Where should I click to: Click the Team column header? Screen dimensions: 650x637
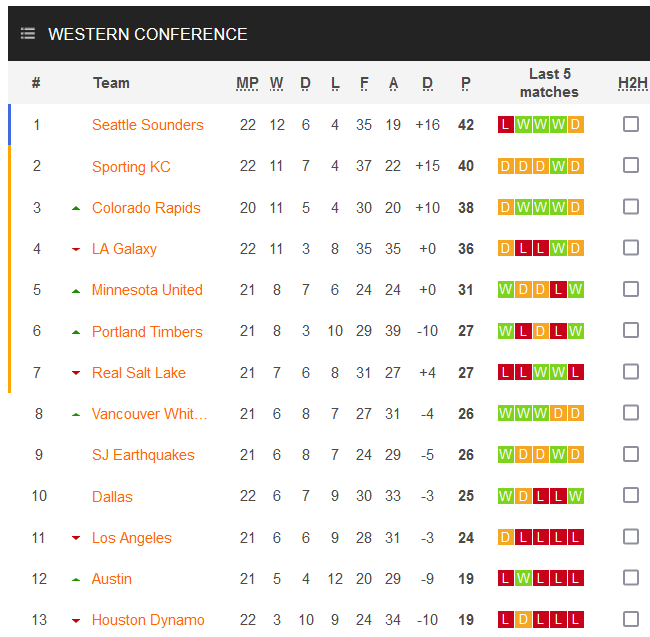(111, 83)
